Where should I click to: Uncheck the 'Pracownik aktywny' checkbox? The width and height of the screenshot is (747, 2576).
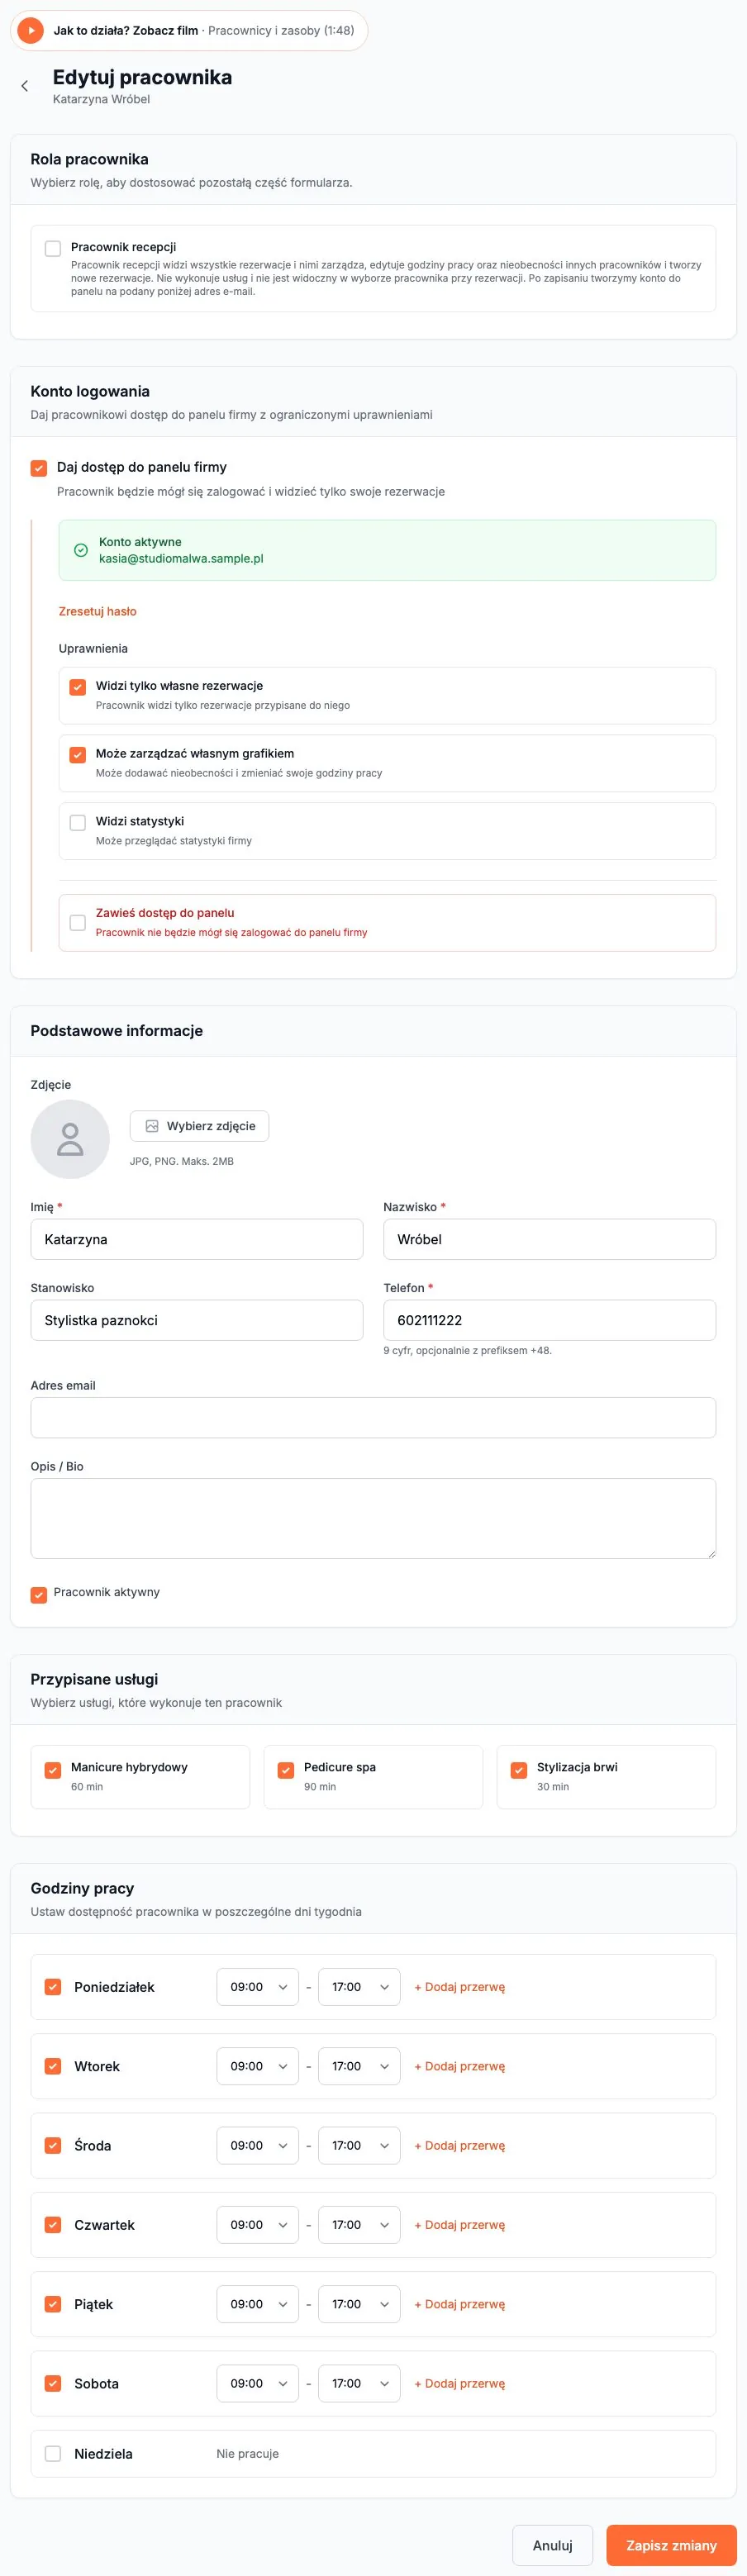pyautogui.click(x=39, y=1594)
